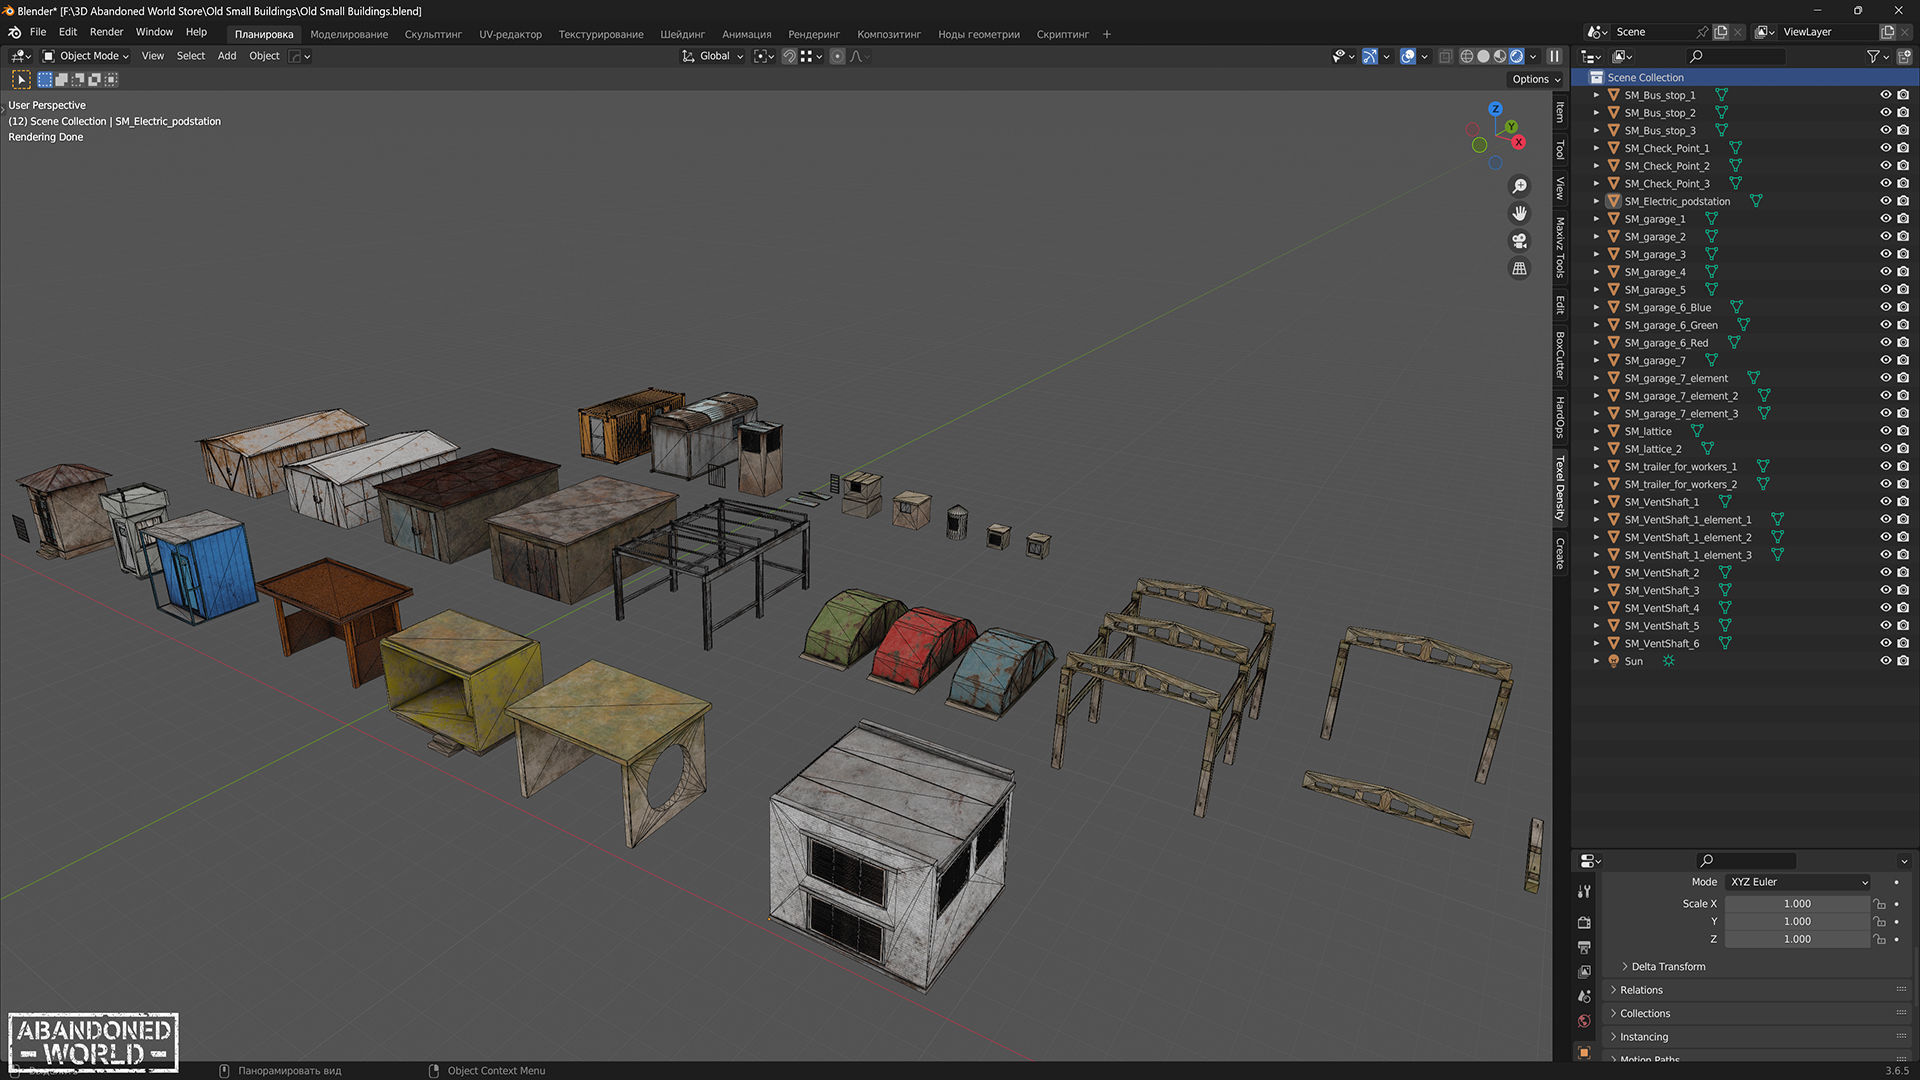Toggle the show overlays button
Screen dimensions: 1920x1080
click(x=1408, y=56)
